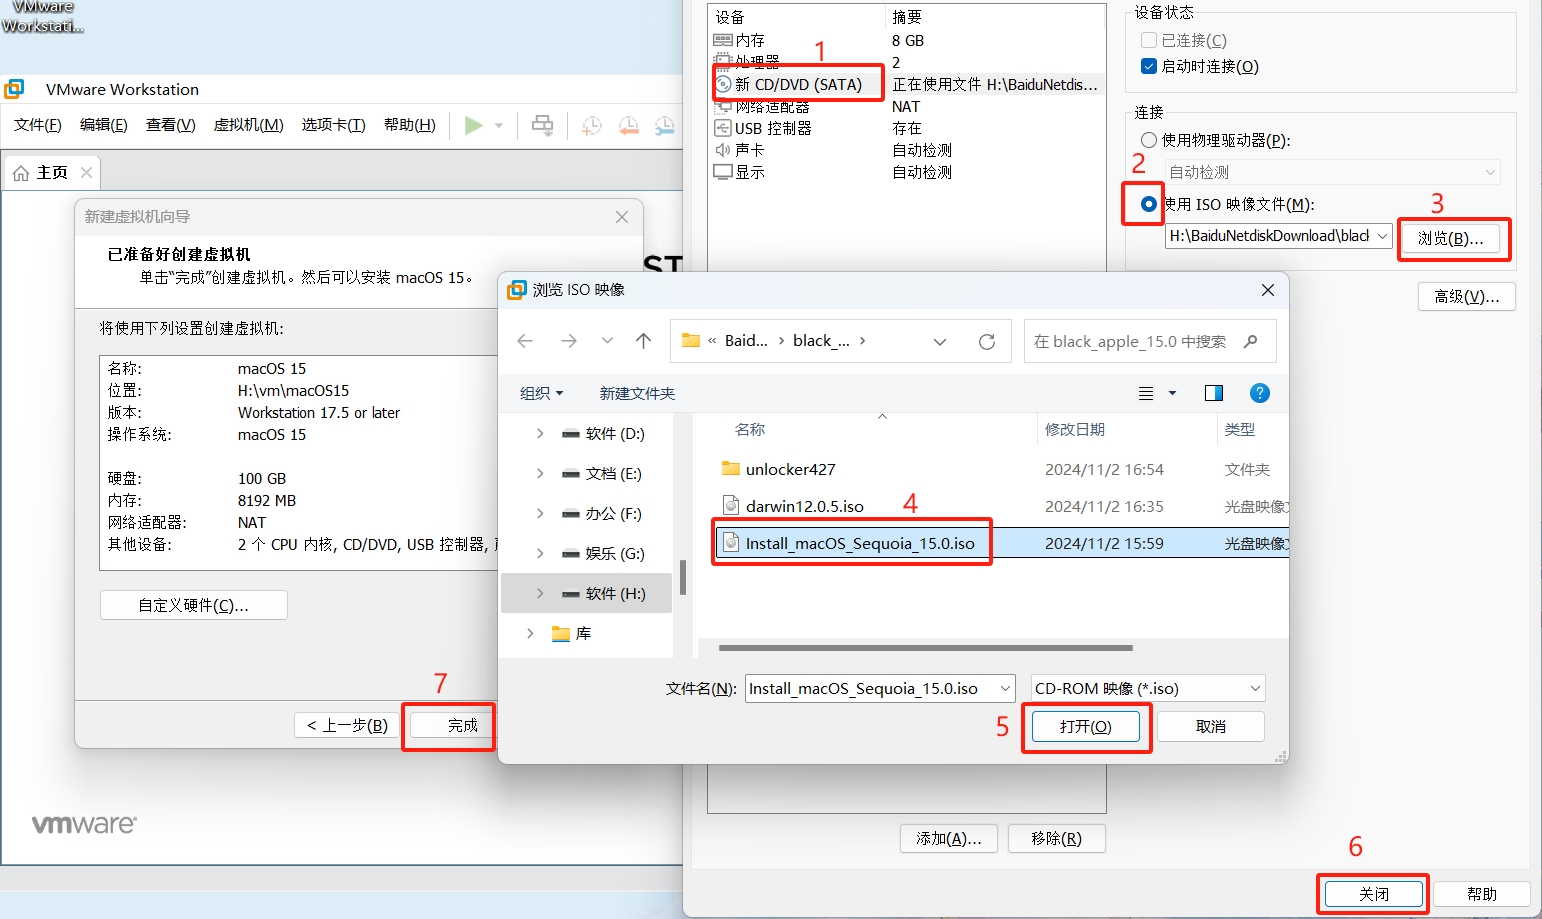
Task: Click the 文档 (E:) drive icon
Action: [571, 473]
